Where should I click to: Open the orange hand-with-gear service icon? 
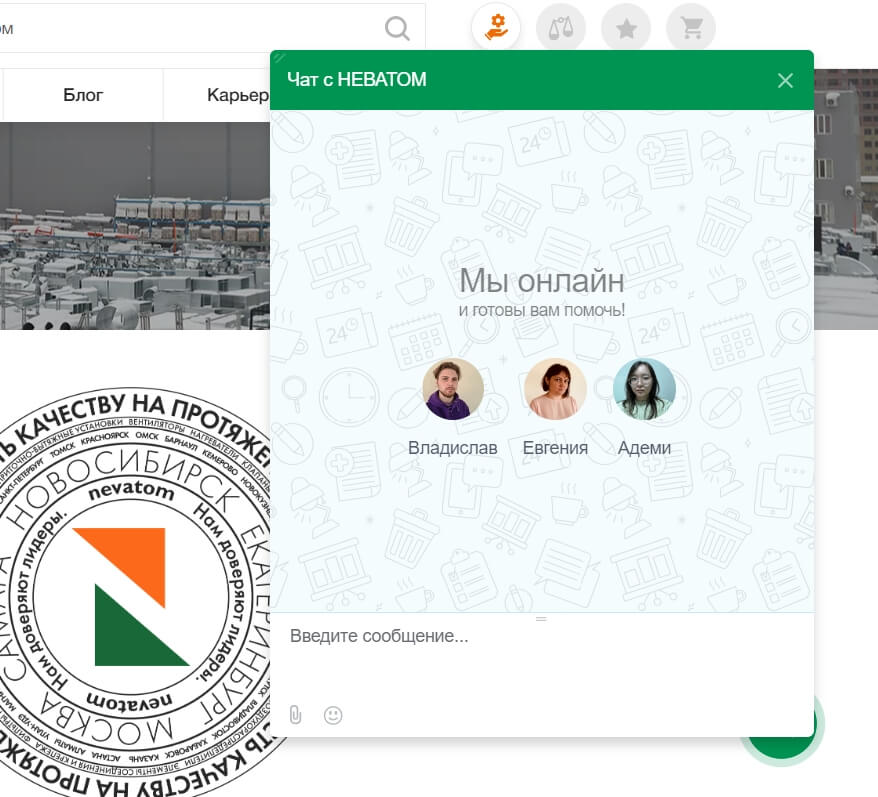click(x=496, y=28)
